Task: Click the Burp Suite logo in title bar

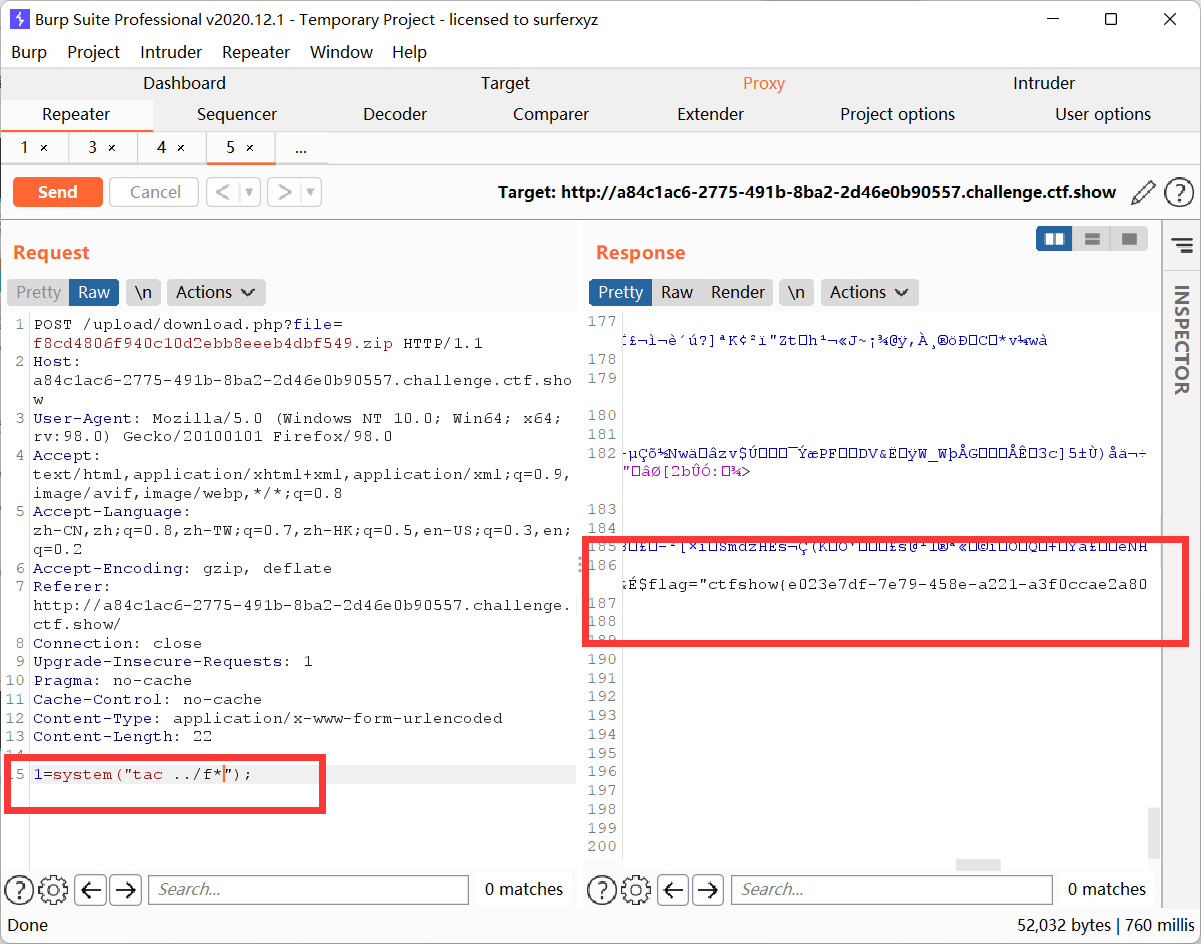Action: tap(19, 19)
